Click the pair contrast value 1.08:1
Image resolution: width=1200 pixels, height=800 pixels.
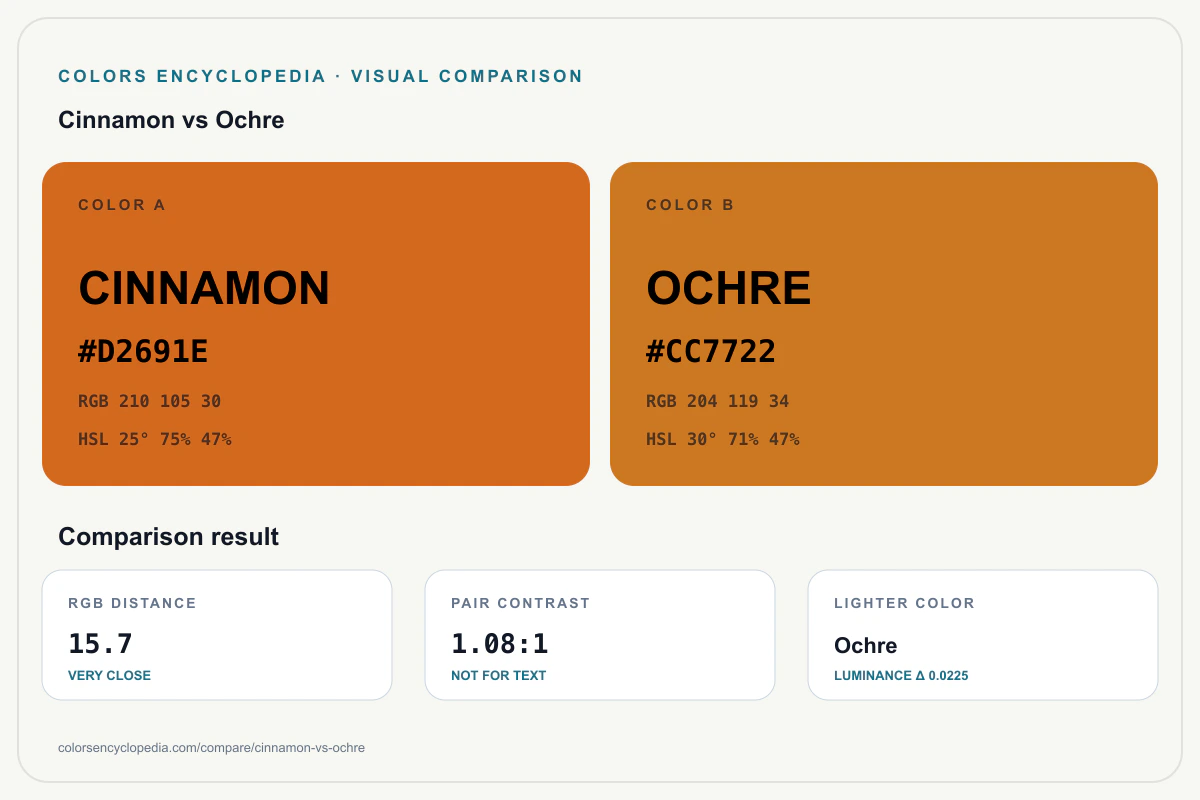500,644
